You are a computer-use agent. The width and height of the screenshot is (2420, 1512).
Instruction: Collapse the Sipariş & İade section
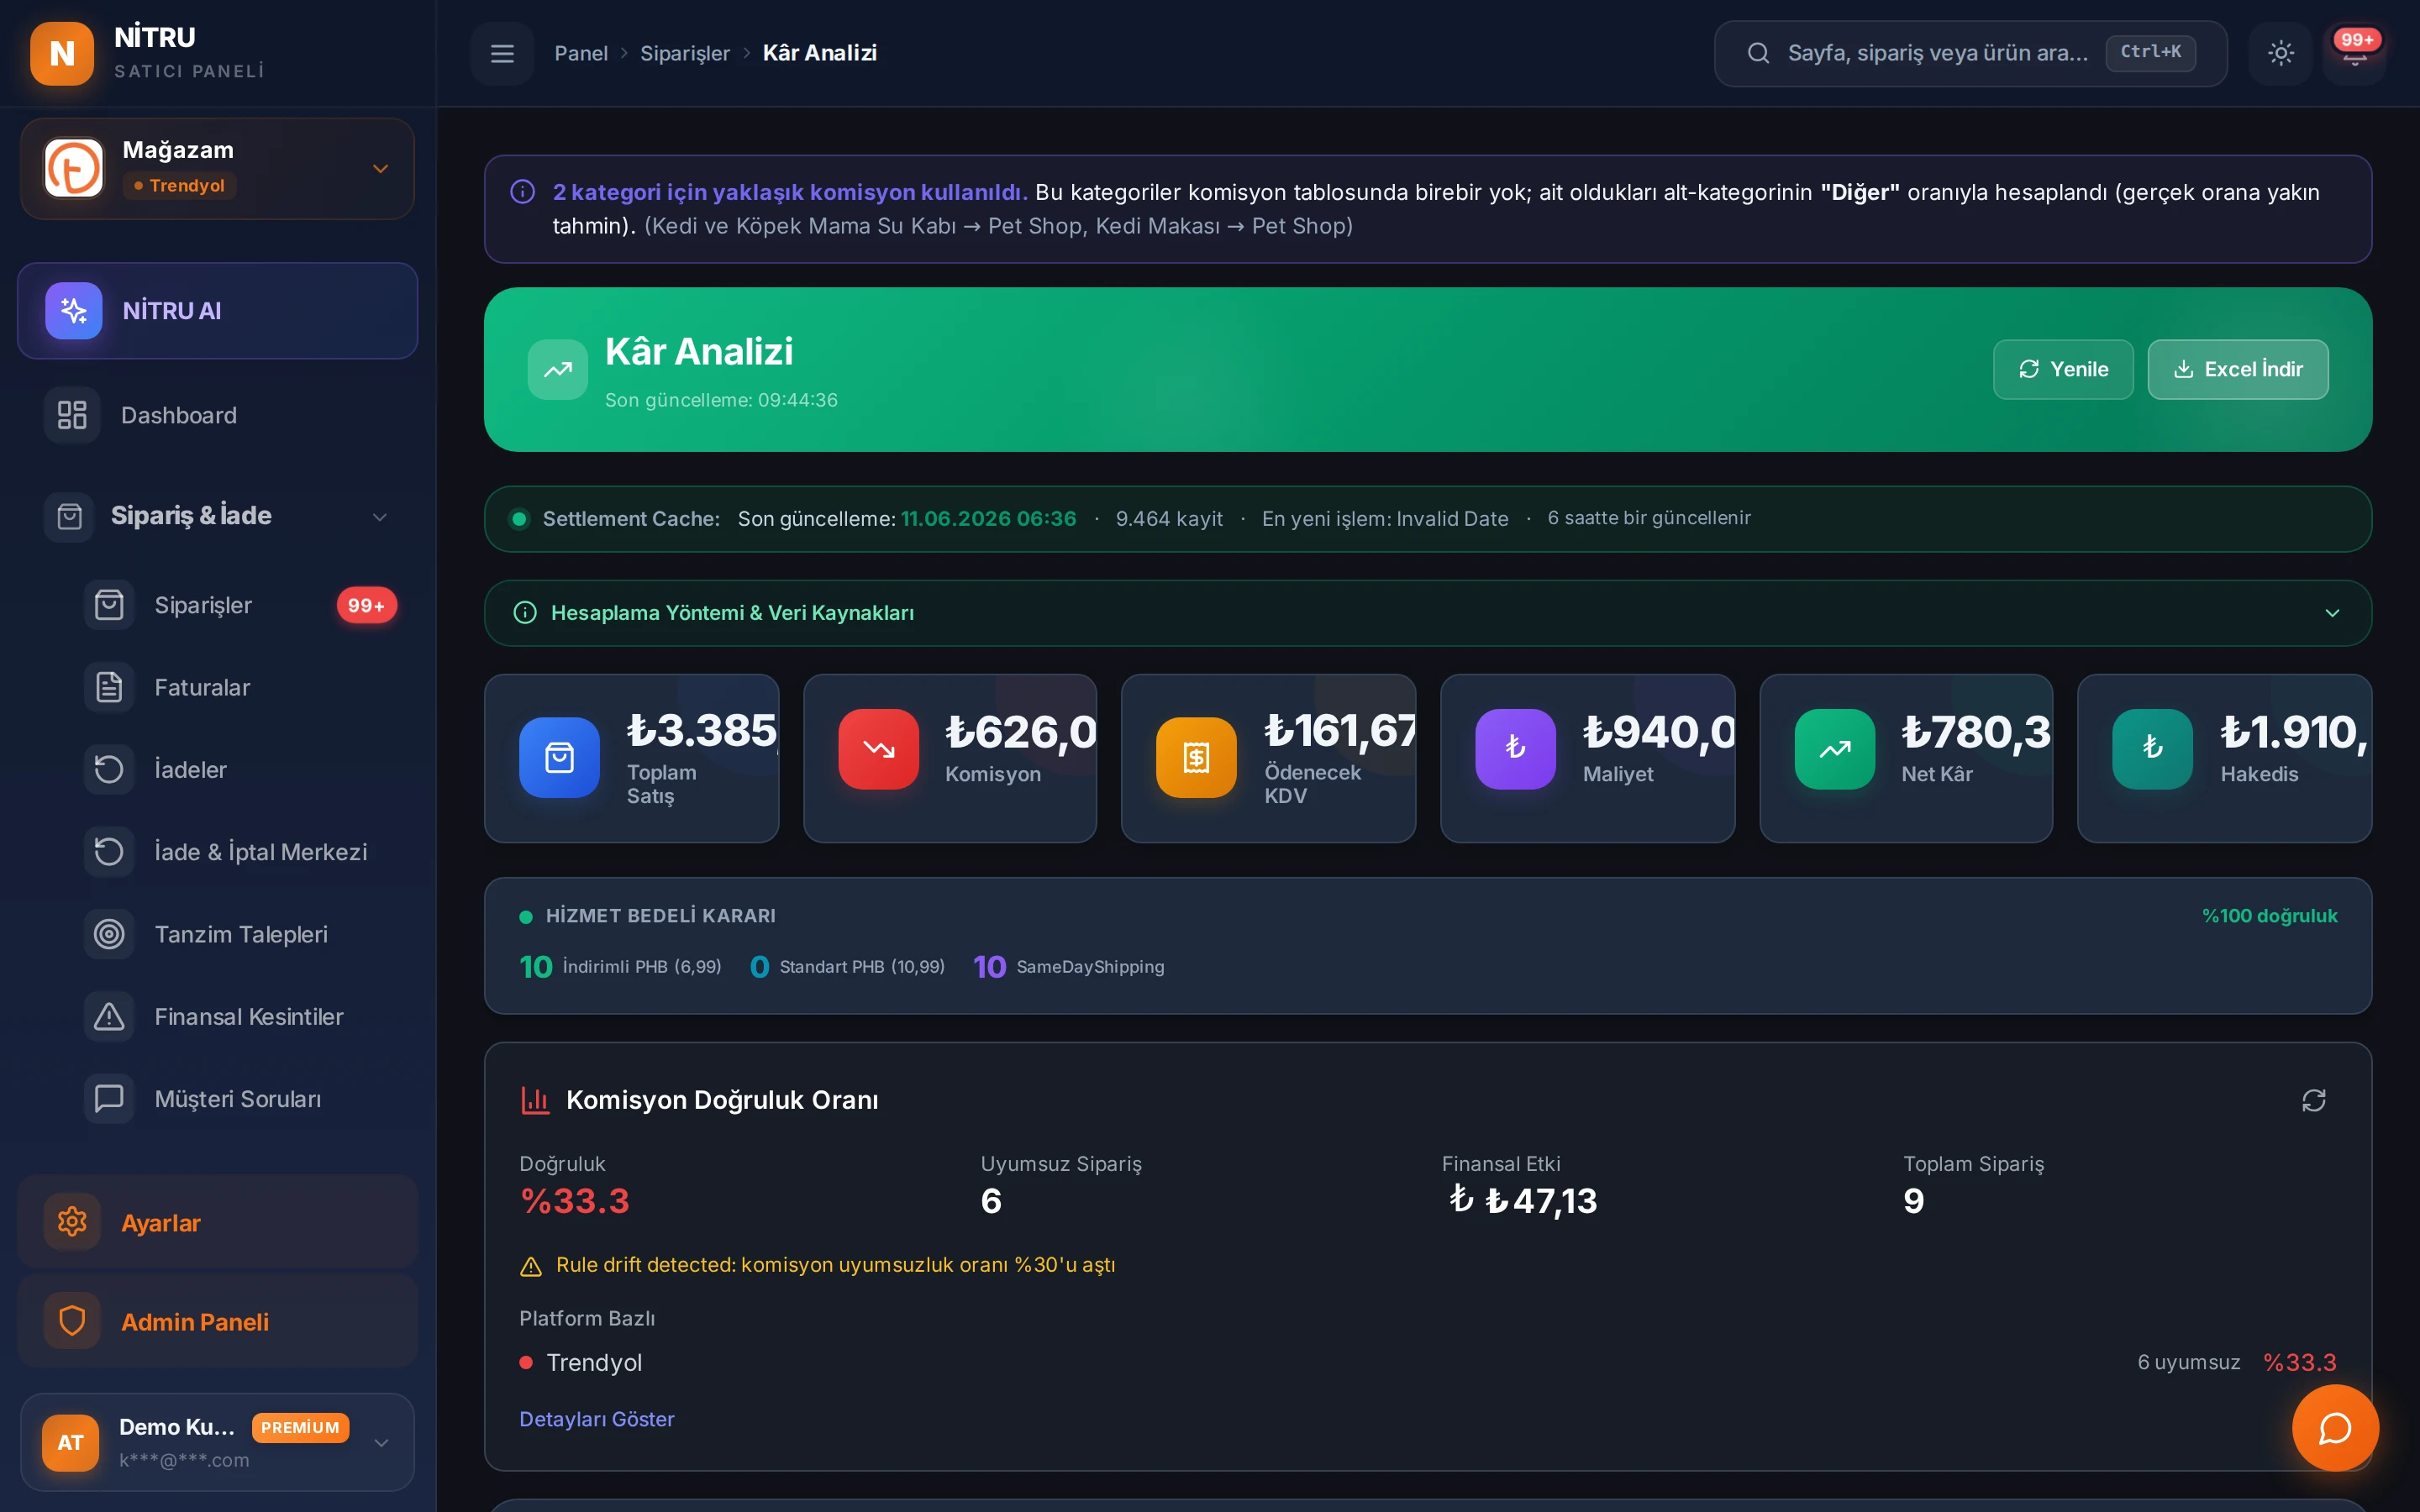coord(217,516)
